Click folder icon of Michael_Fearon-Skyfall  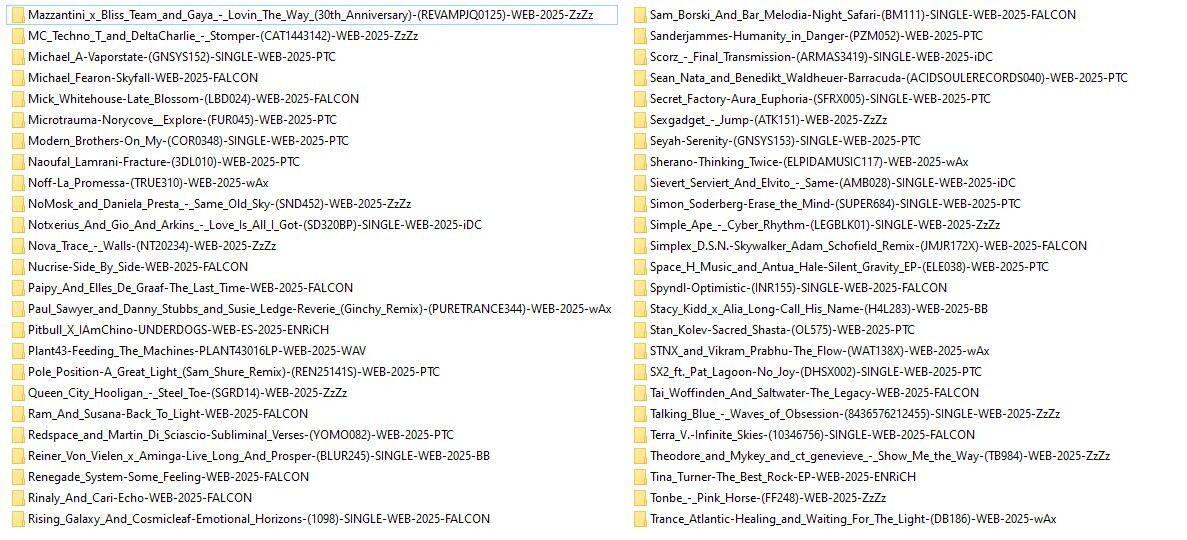(17, 77)
